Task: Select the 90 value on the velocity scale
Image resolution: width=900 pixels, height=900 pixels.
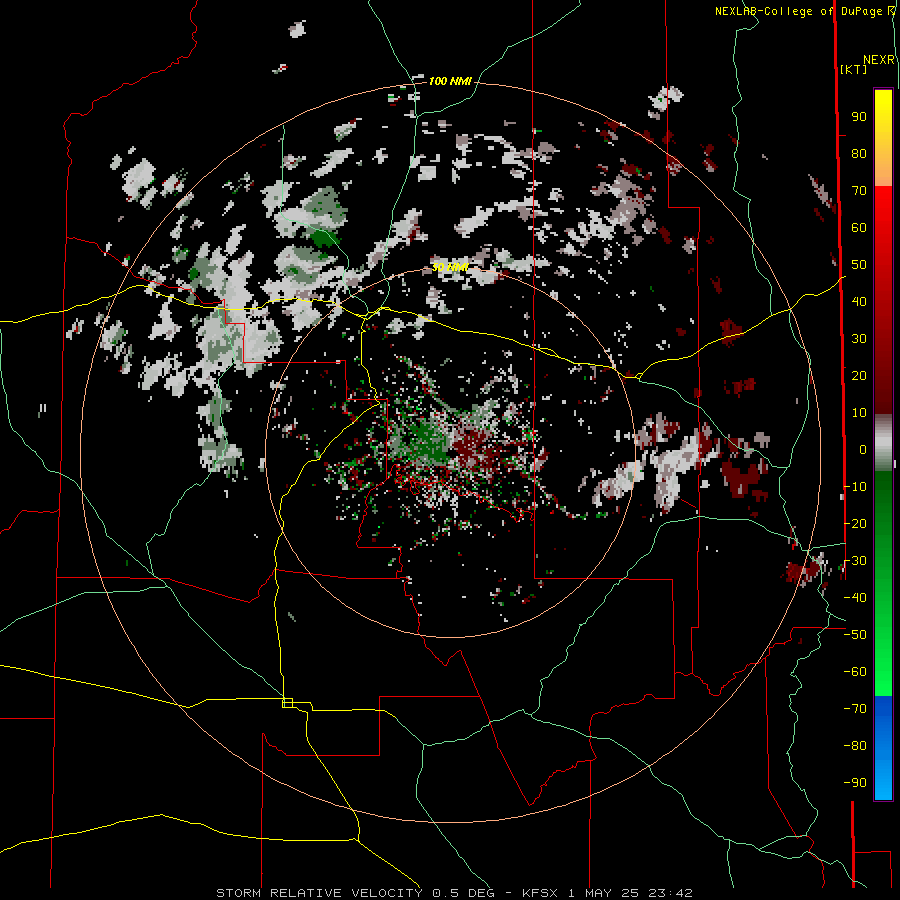Action: [x=859, y=117]
